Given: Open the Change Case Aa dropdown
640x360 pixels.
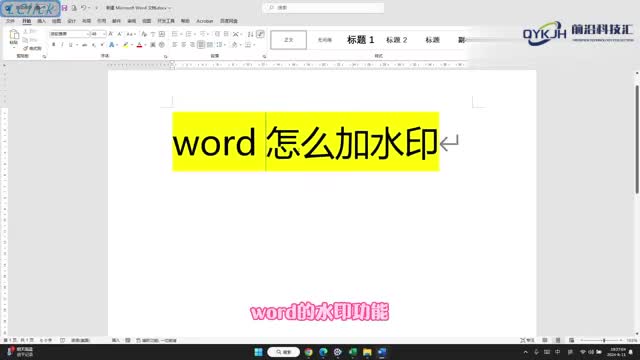Looking at the screenshot, I should click(130, 34).
